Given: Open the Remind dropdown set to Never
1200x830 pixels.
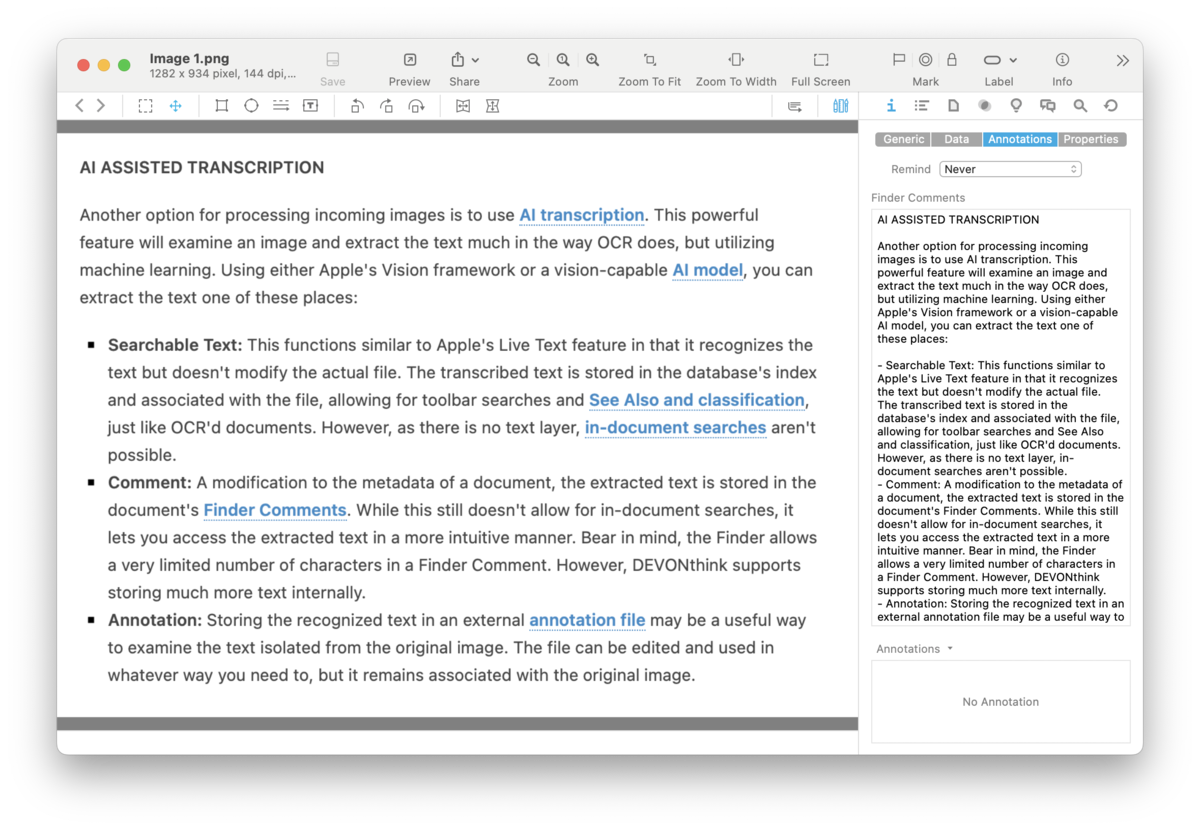Looking at the screenshot, I should click(x=1010, y=169).
